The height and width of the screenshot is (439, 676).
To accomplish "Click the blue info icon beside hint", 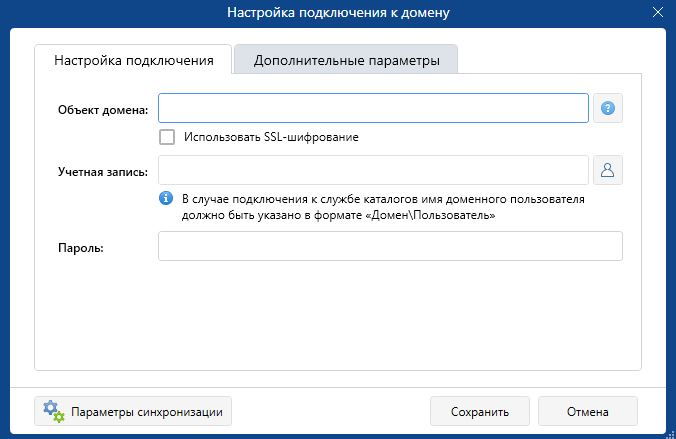I will 166,198.
